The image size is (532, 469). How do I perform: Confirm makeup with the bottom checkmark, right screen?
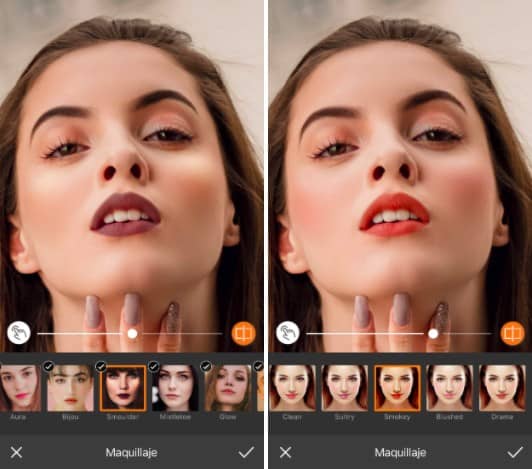[515, 452]
